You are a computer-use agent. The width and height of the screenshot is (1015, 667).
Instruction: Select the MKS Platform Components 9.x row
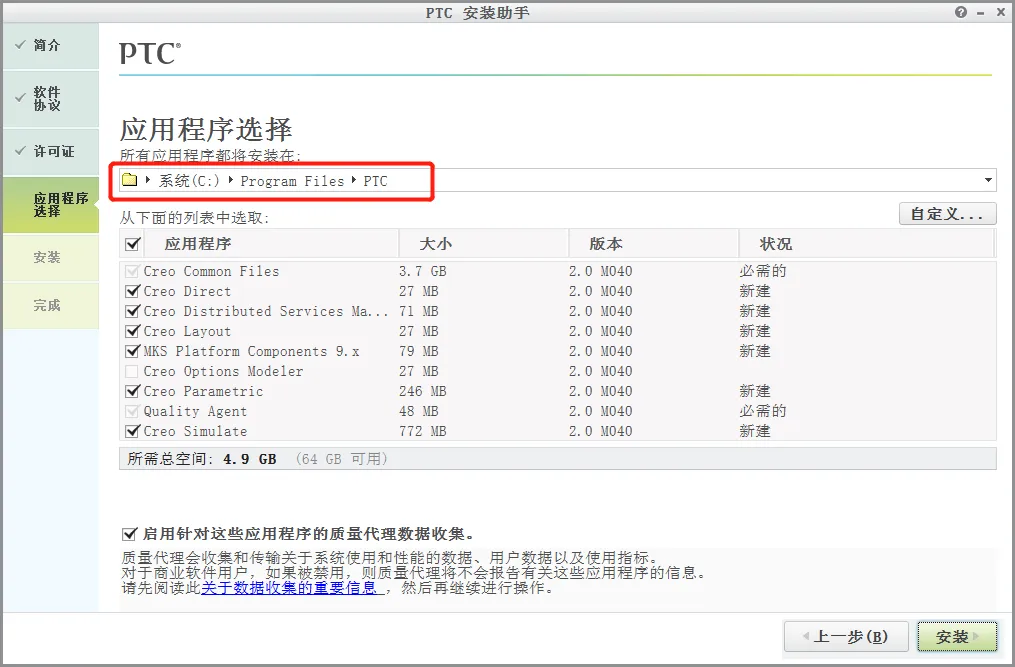[557, 352]
